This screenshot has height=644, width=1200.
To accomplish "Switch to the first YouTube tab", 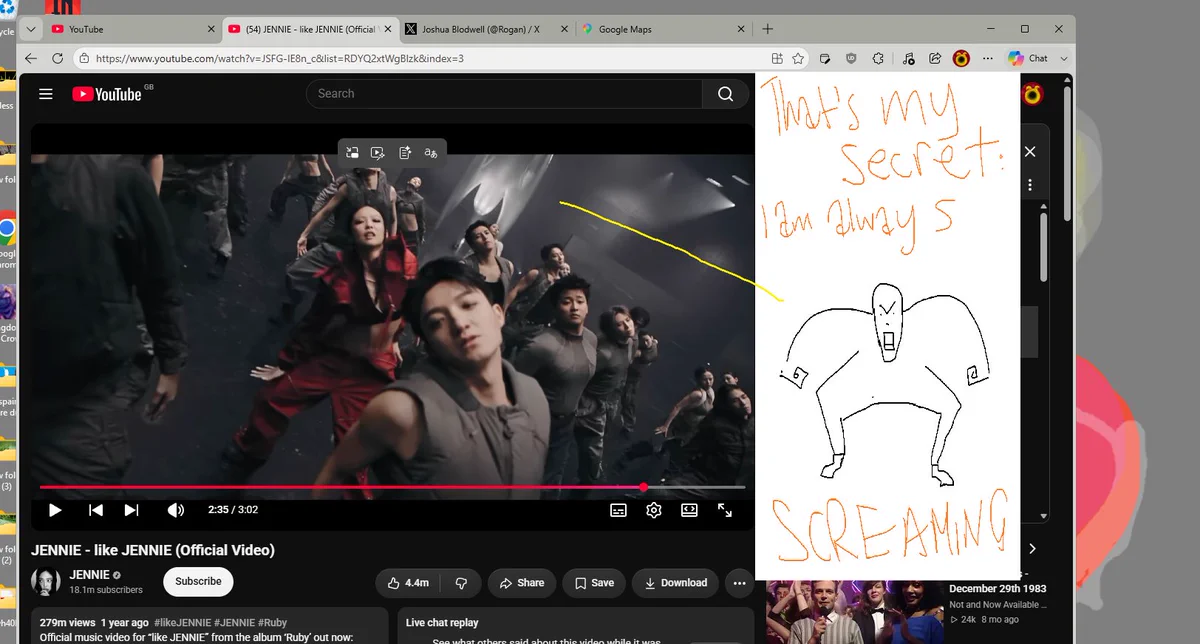I will (x=132, y=29).
